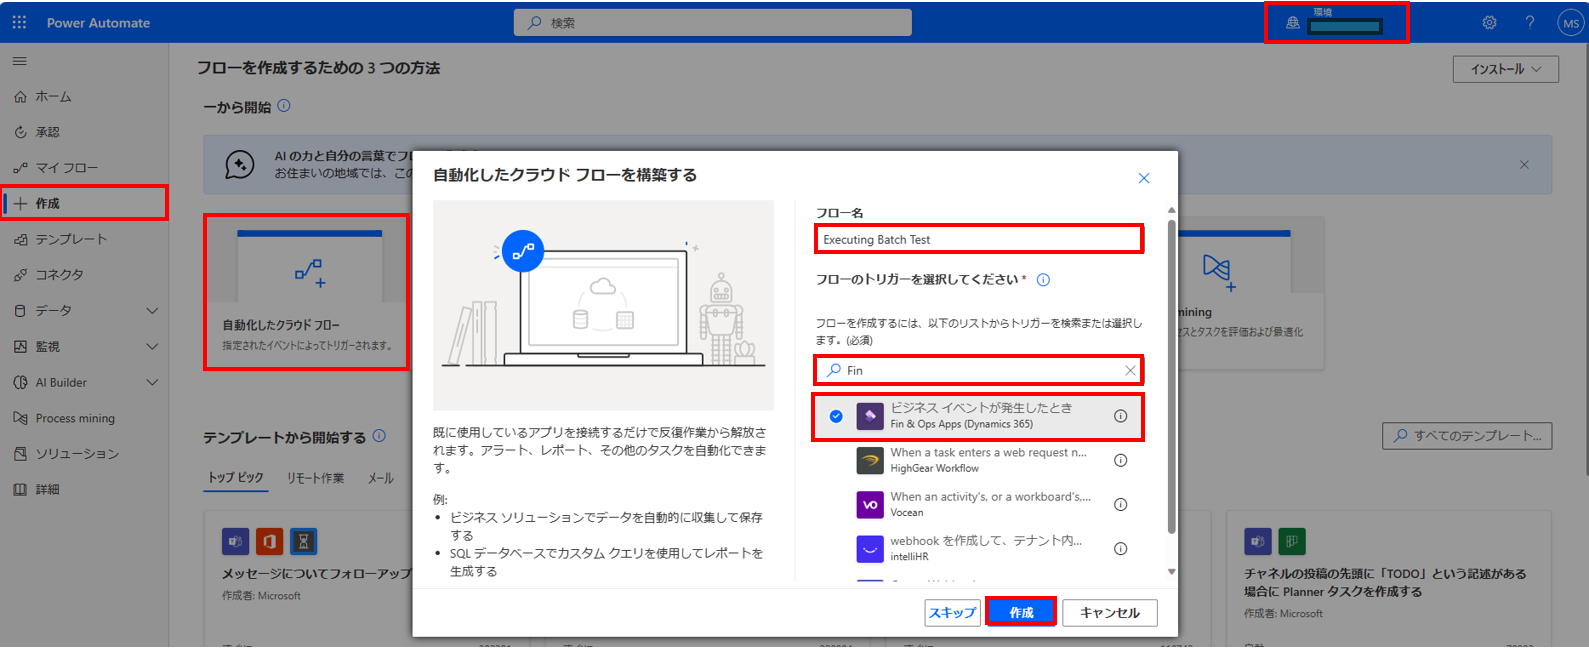Image resolution: width=1589 pixels, height=648 pixels.
Task: Click the Planner icon on template card
Action: click(x=1291, y=542)
